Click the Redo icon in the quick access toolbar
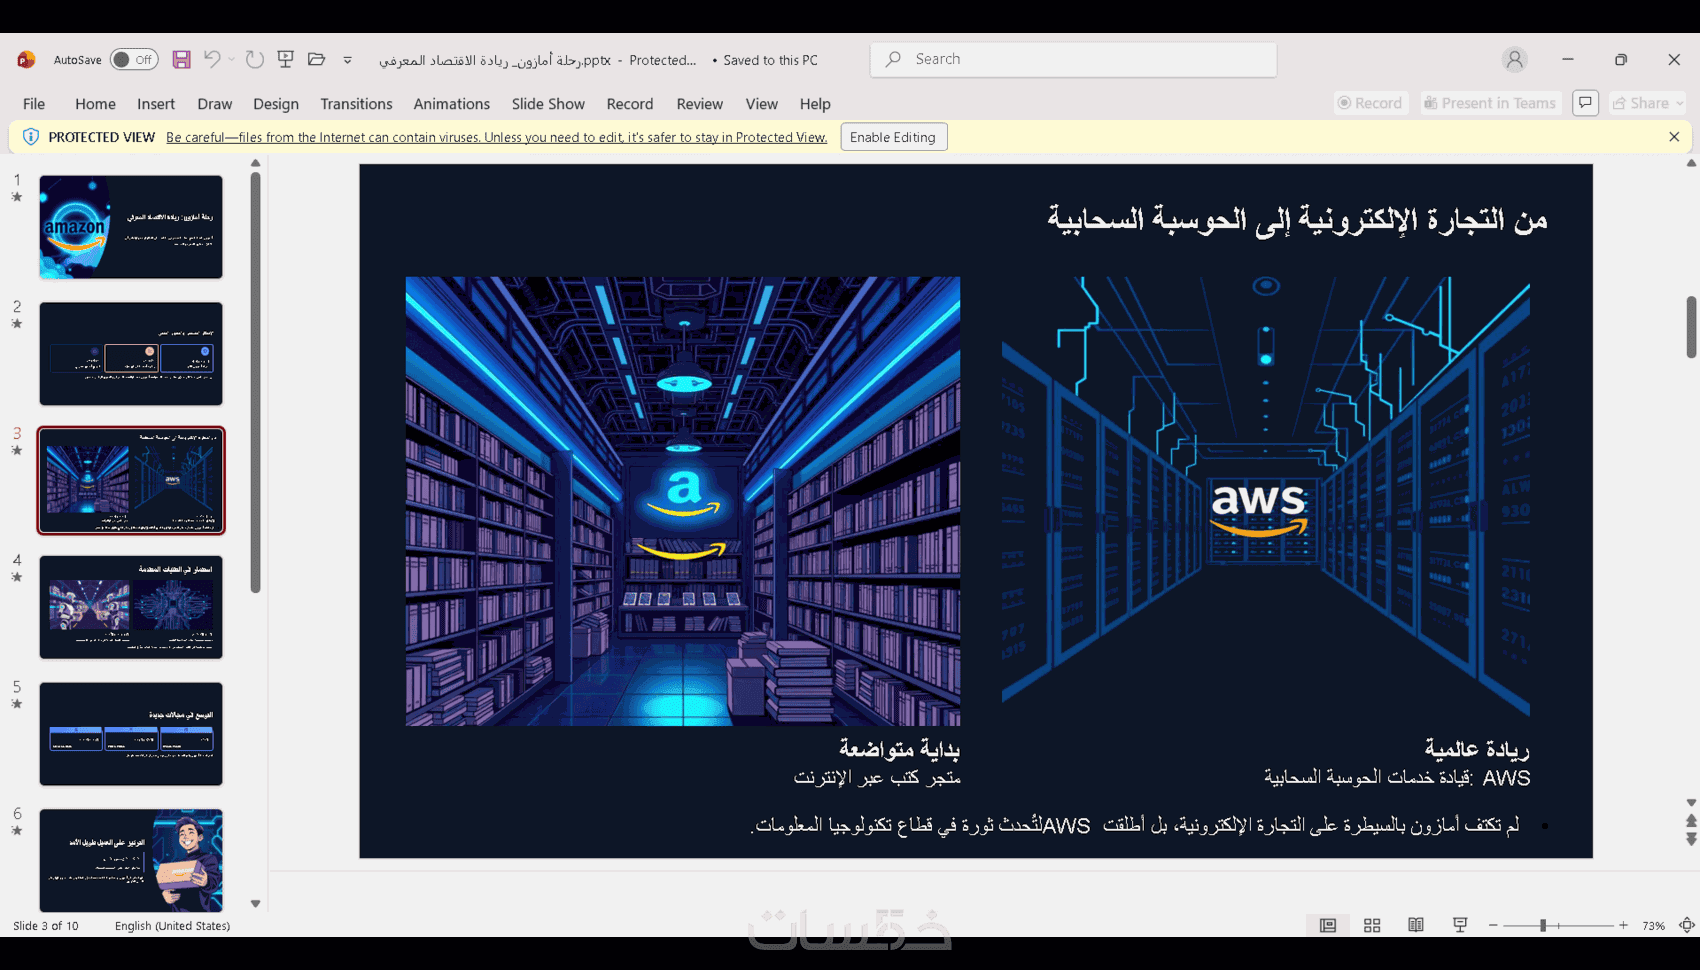Image resolution: width=1700 pixels, height=970 pixels. tap(255, 60)
